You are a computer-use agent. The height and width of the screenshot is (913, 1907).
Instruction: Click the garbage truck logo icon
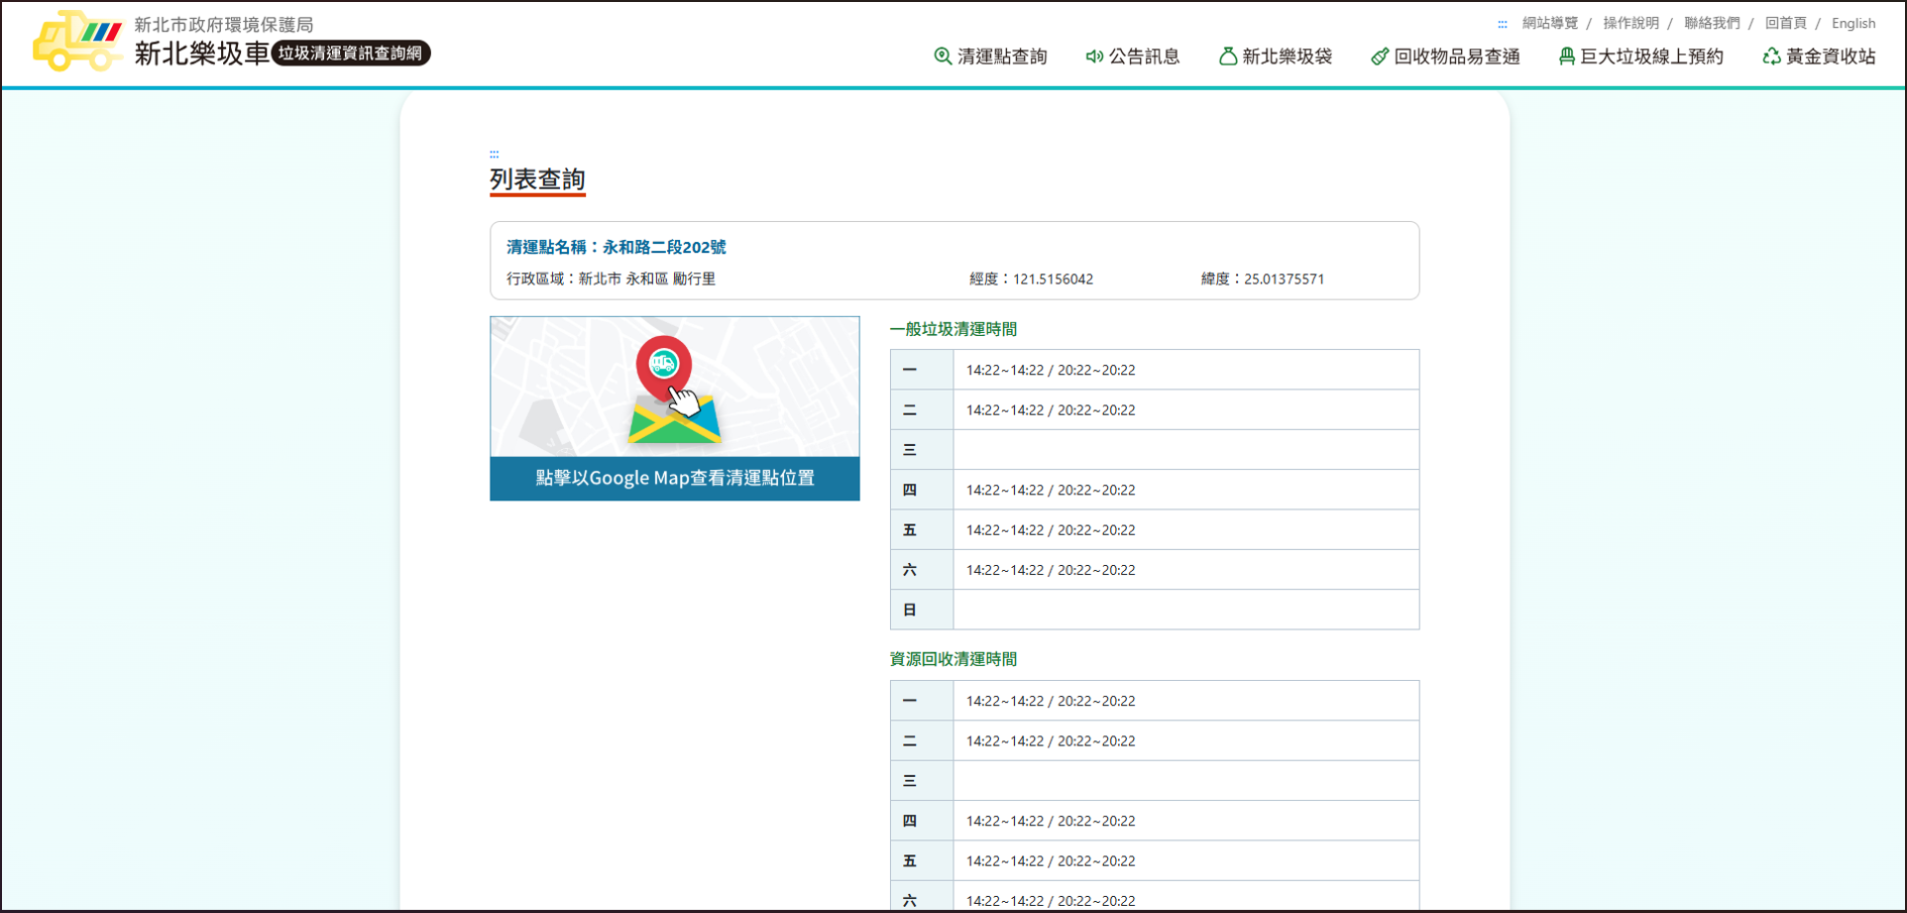tap(76, 41)
